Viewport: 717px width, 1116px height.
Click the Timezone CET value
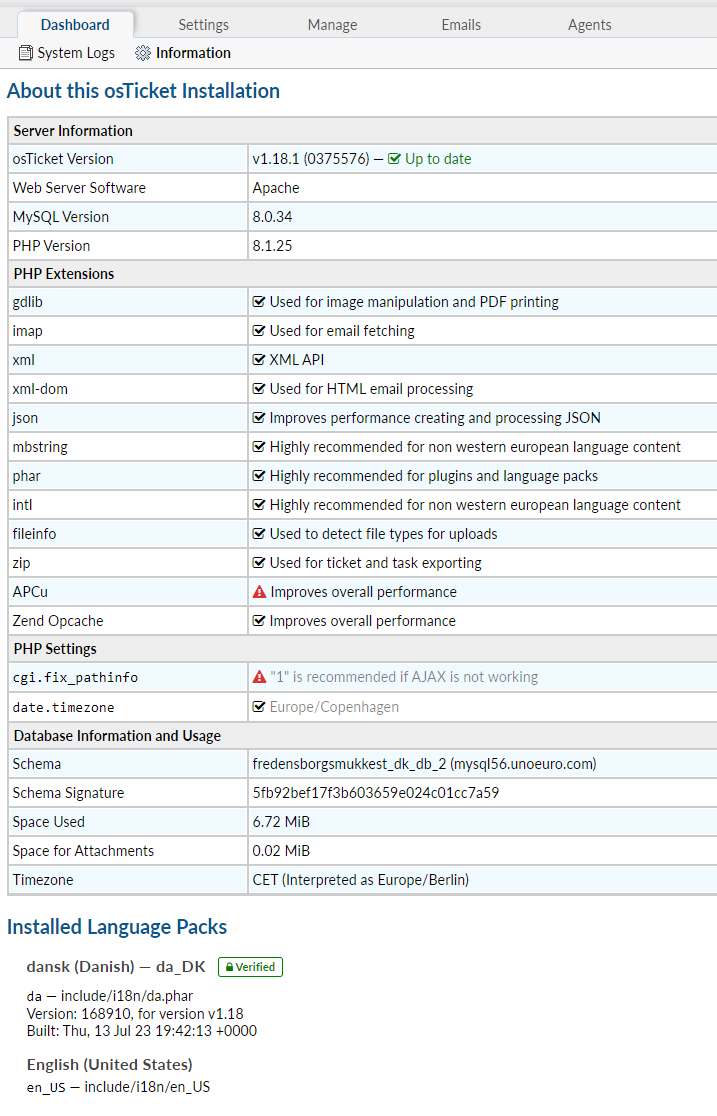click(360, 880)
